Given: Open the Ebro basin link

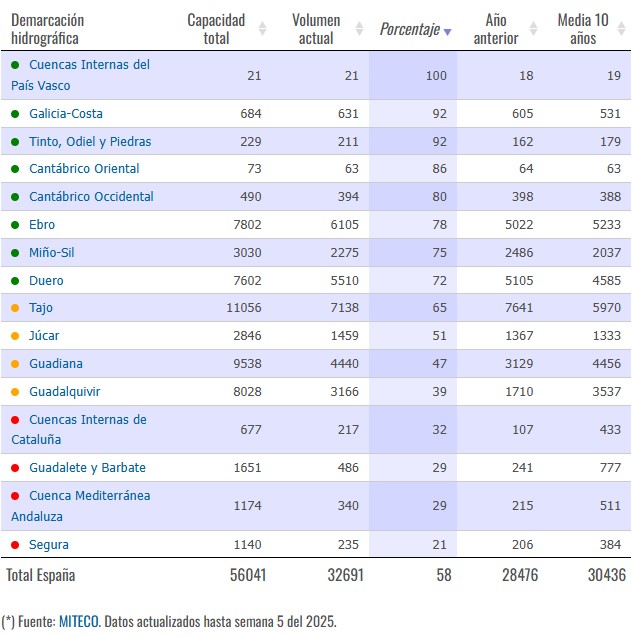Looking at the screenshot, I should click(42, 225).
